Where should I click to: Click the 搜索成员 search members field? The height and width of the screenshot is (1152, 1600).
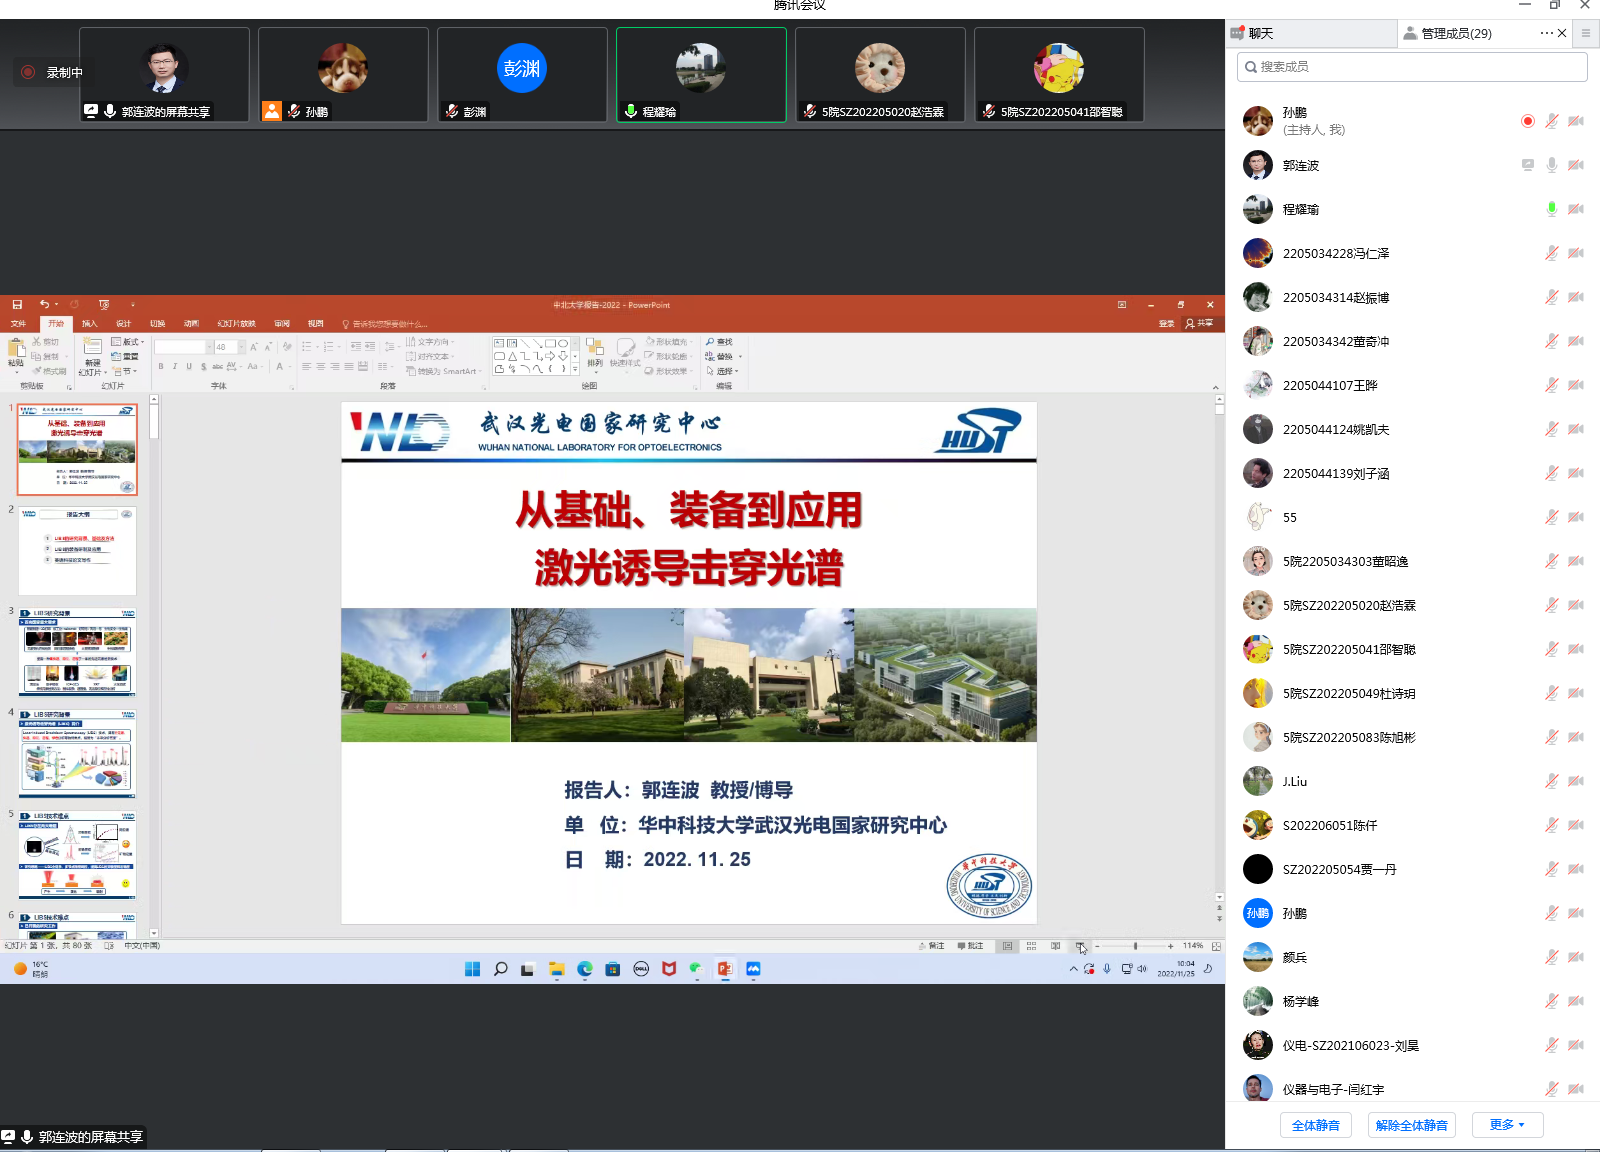1411,67
